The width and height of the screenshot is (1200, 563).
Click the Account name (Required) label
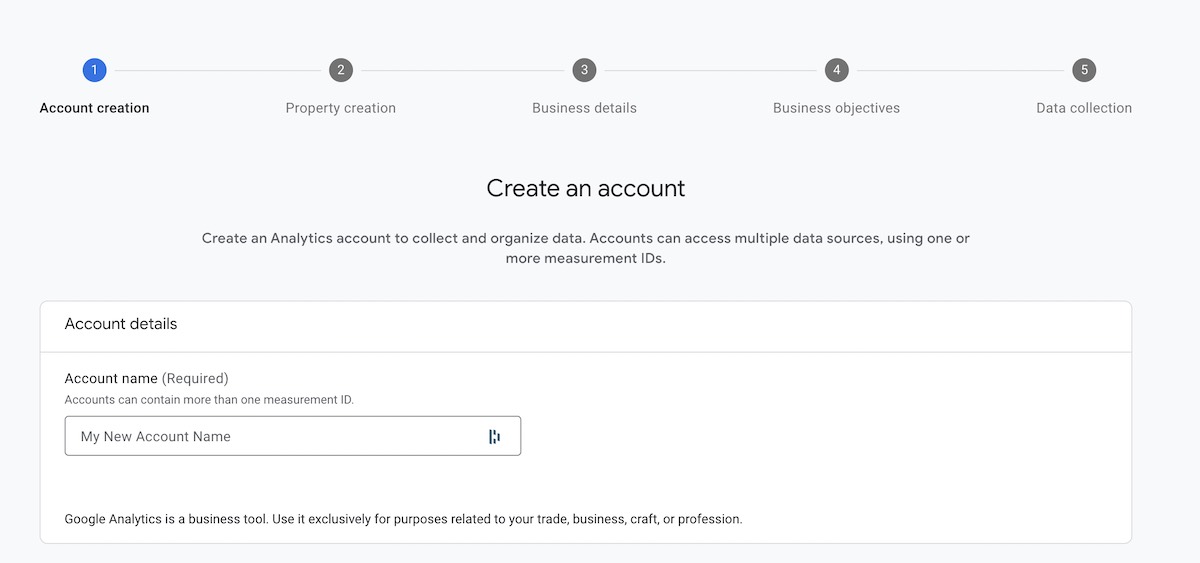click(x=146, y=378)
